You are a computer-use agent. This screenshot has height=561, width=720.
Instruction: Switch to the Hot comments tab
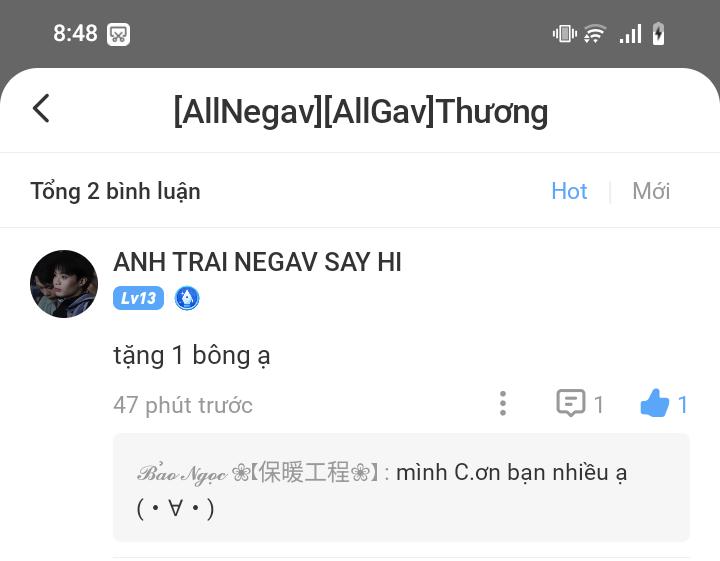569,191
